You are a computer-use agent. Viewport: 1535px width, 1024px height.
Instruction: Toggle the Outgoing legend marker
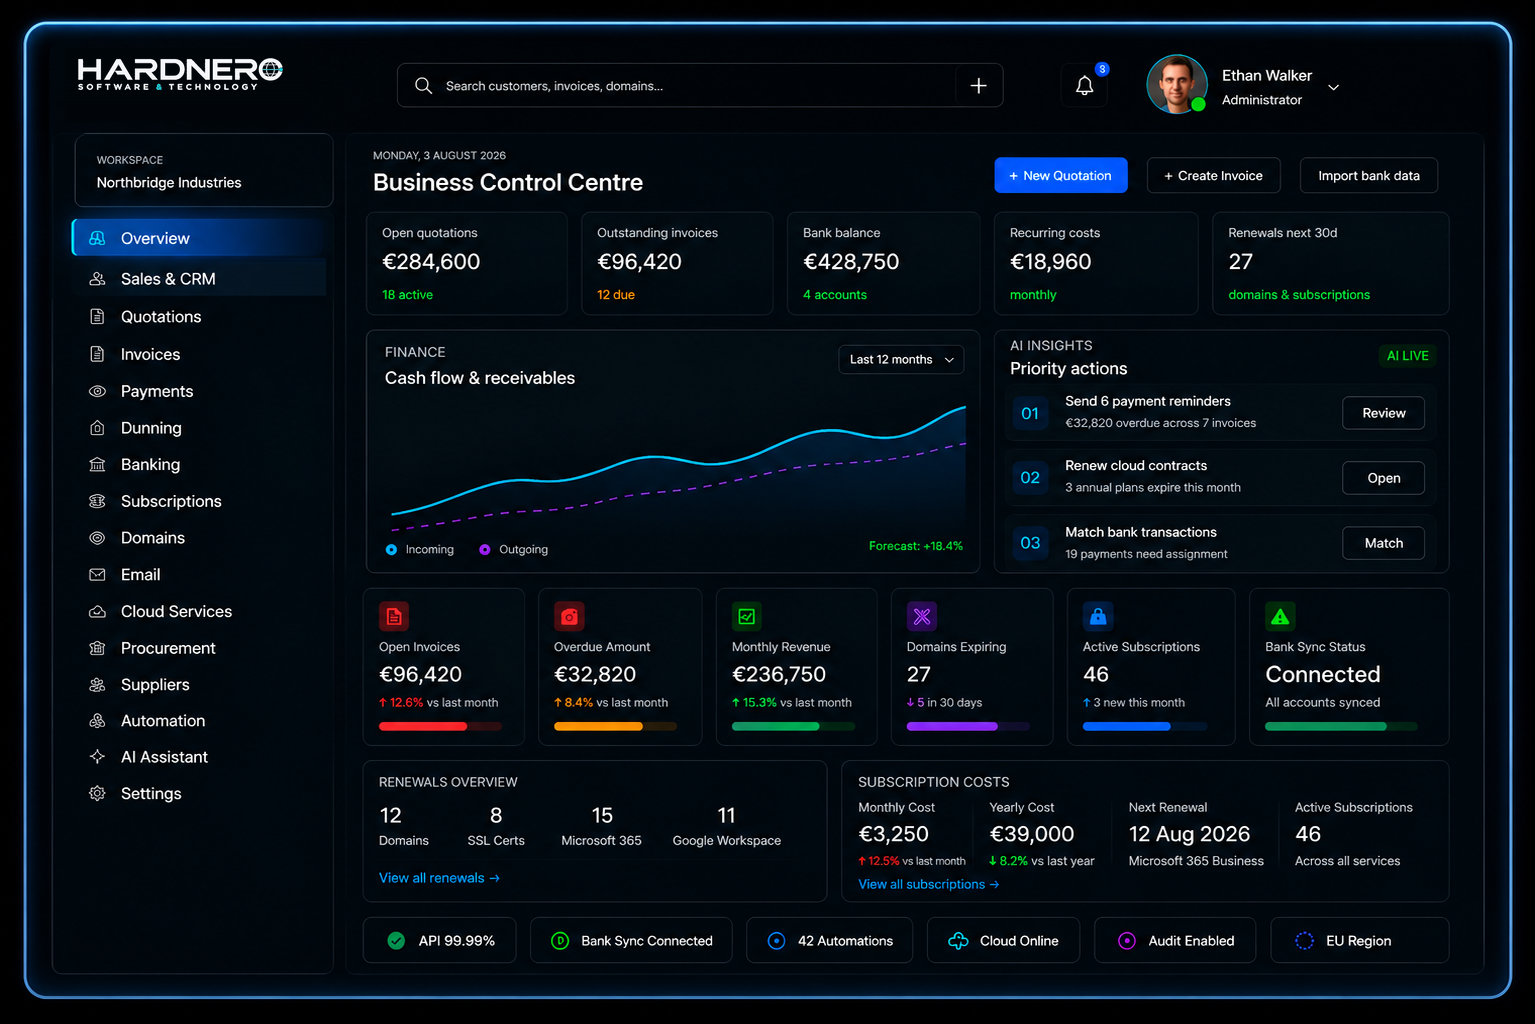[485, 550]
